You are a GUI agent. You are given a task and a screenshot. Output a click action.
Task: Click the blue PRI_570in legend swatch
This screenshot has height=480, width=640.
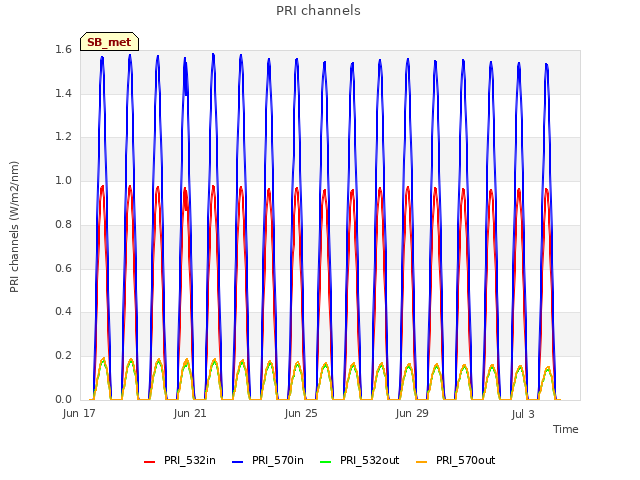[x=238, y=462]
